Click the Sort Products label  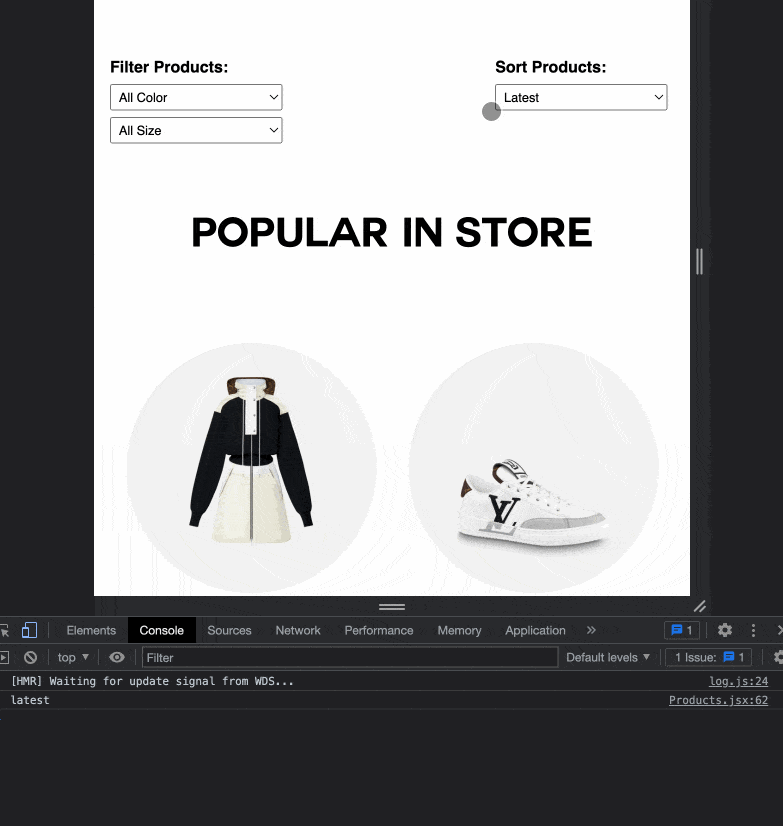point(551,67)
